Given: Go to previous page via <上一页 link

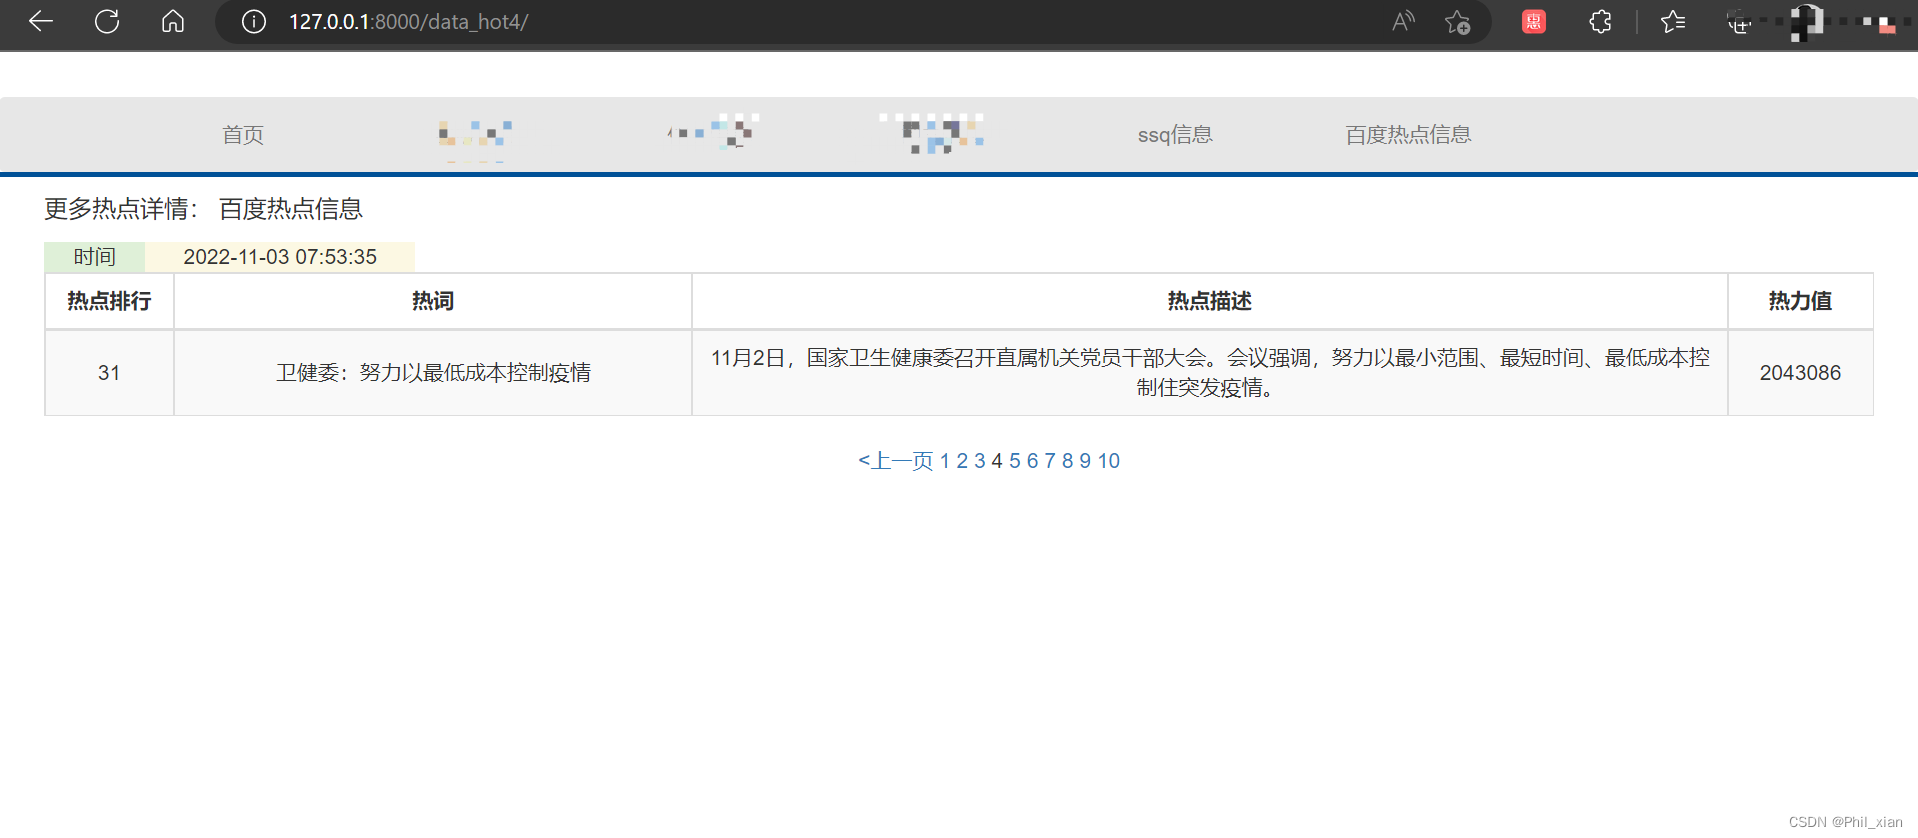Looking at the screenshot, I should (896, 461).
